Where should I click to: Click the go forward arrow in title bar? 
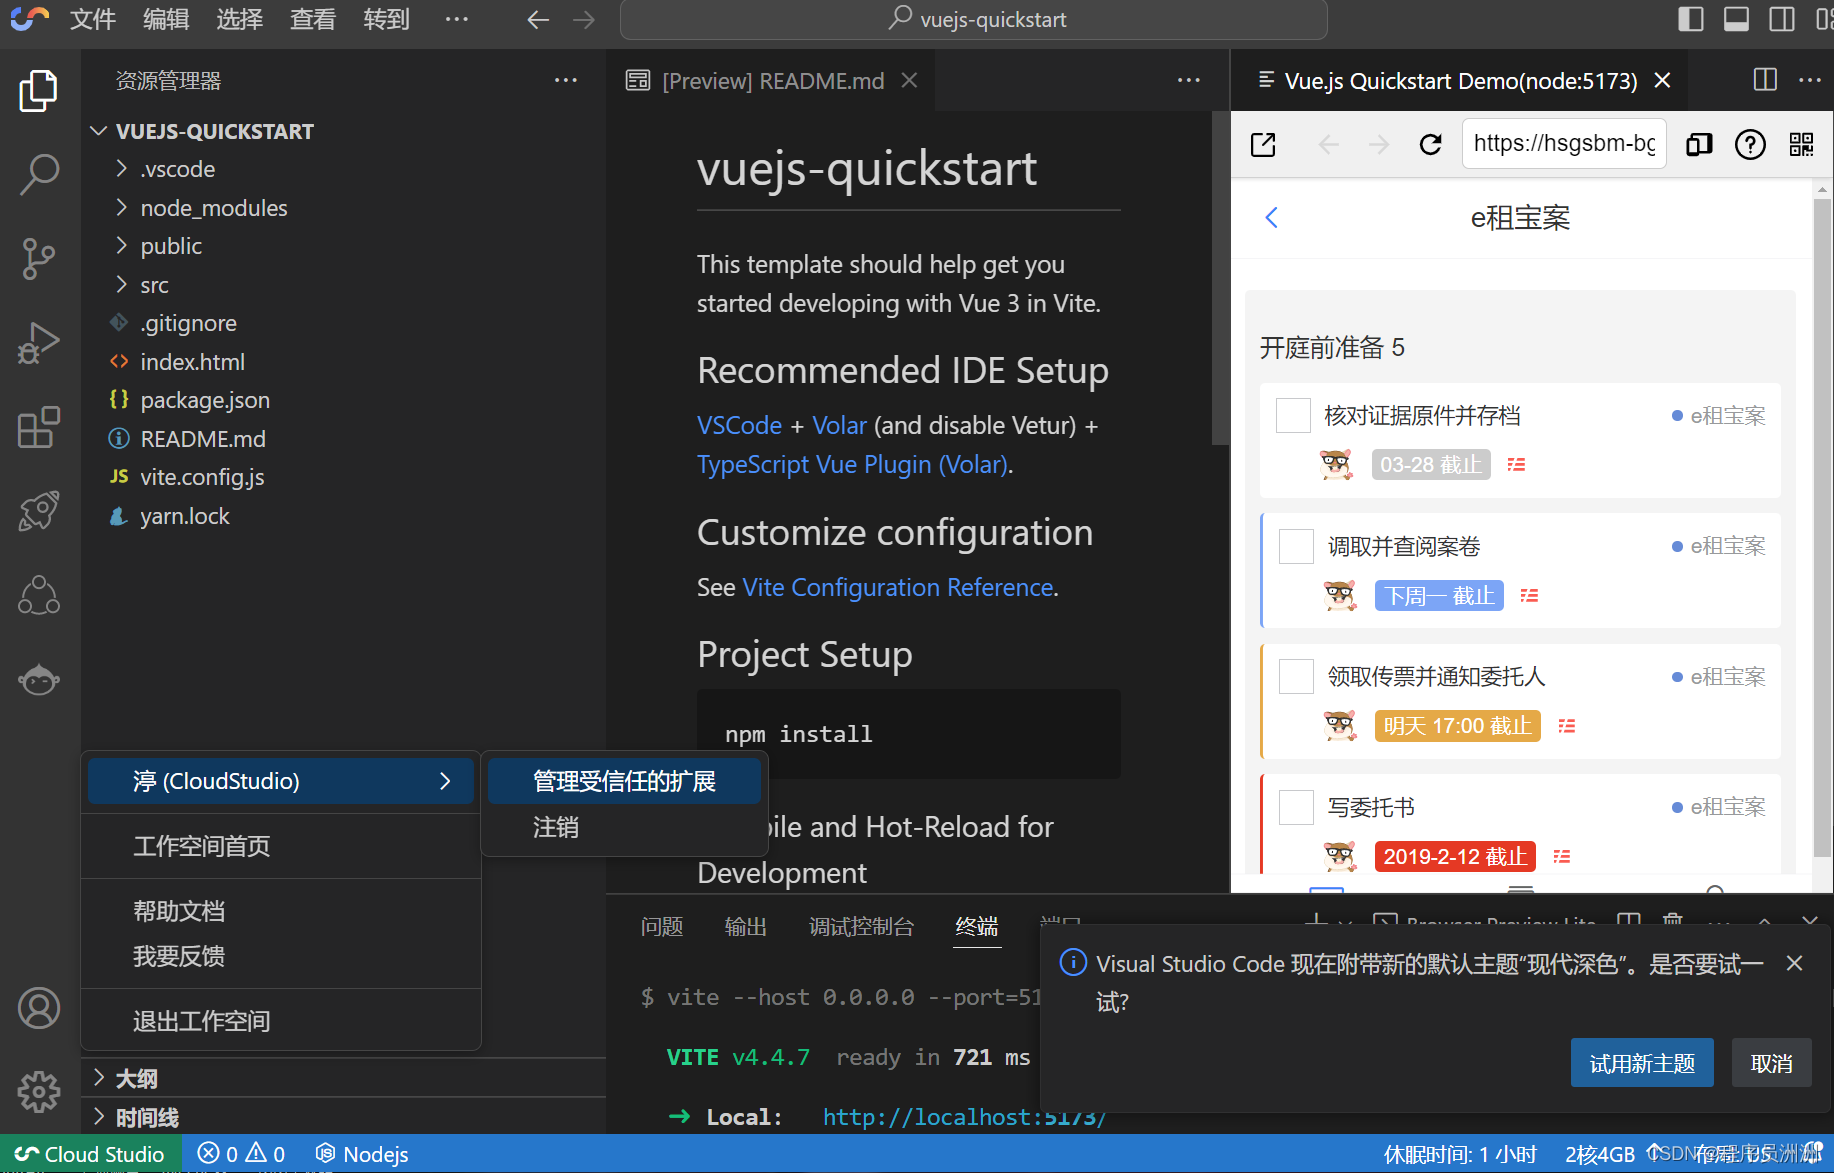click(x=584, y=20)
